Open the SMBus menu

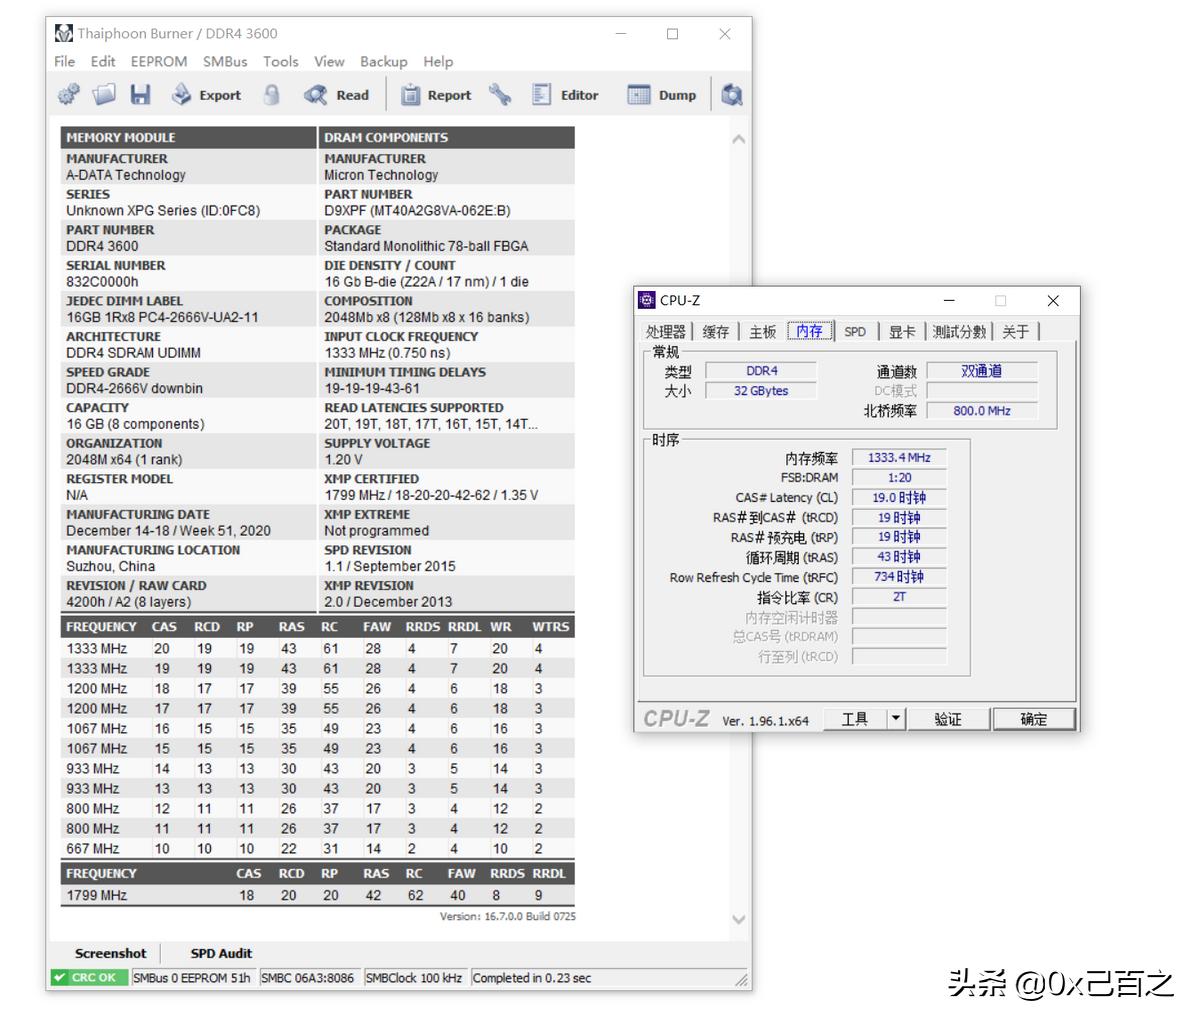(225, 61)
